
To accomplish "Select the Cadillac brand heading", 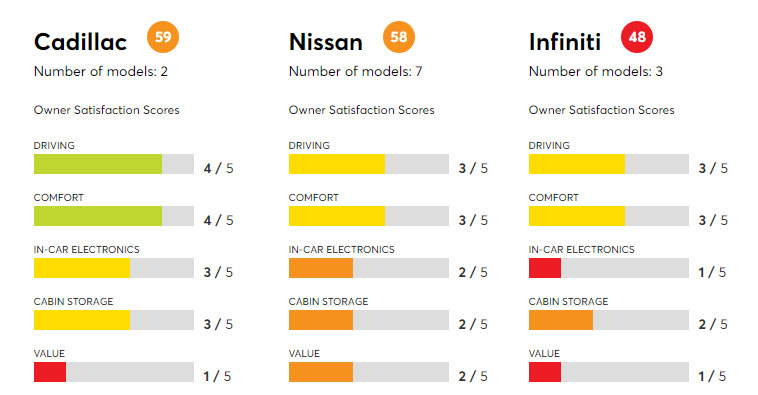I will pos(80,42).
